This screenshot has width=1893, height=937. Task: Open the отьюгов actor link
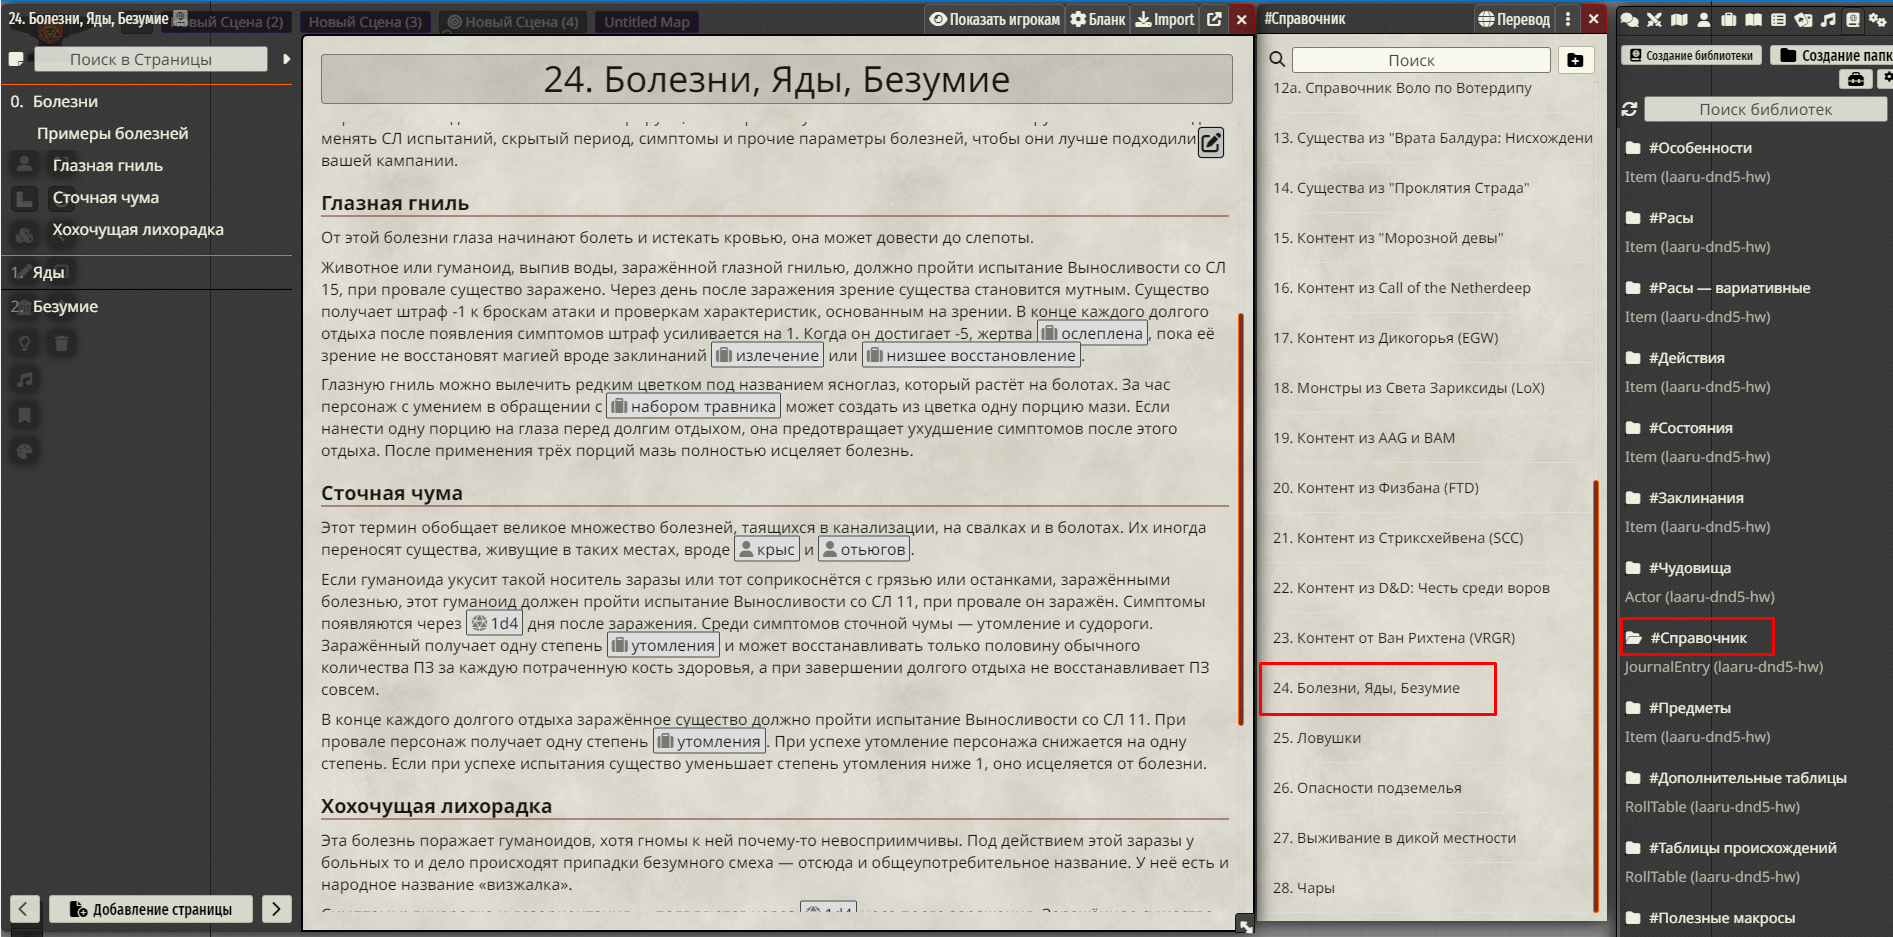pos(864,550)
